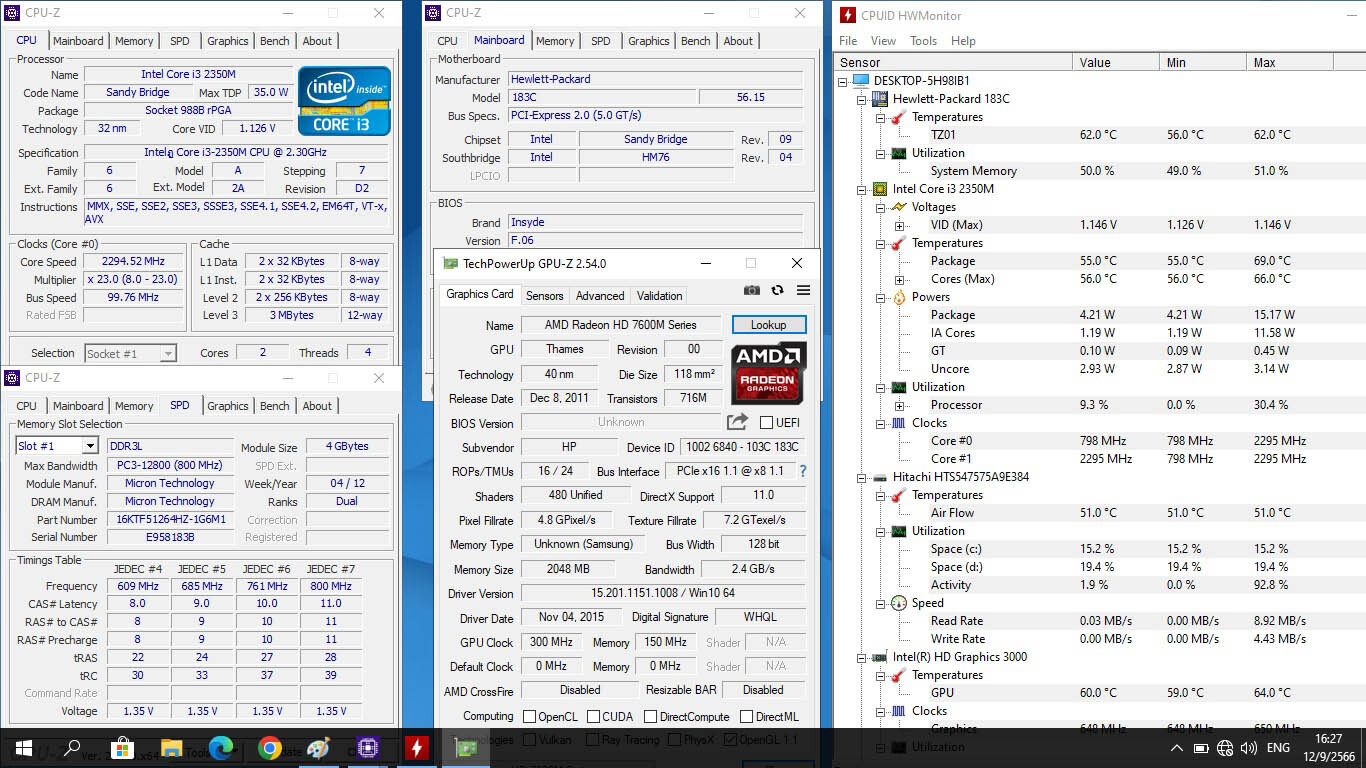This screenshot has width=1366, height=768.
Task: Take a GPU-Z screenshot with the camera icon
Action: (x=752, y=290)
